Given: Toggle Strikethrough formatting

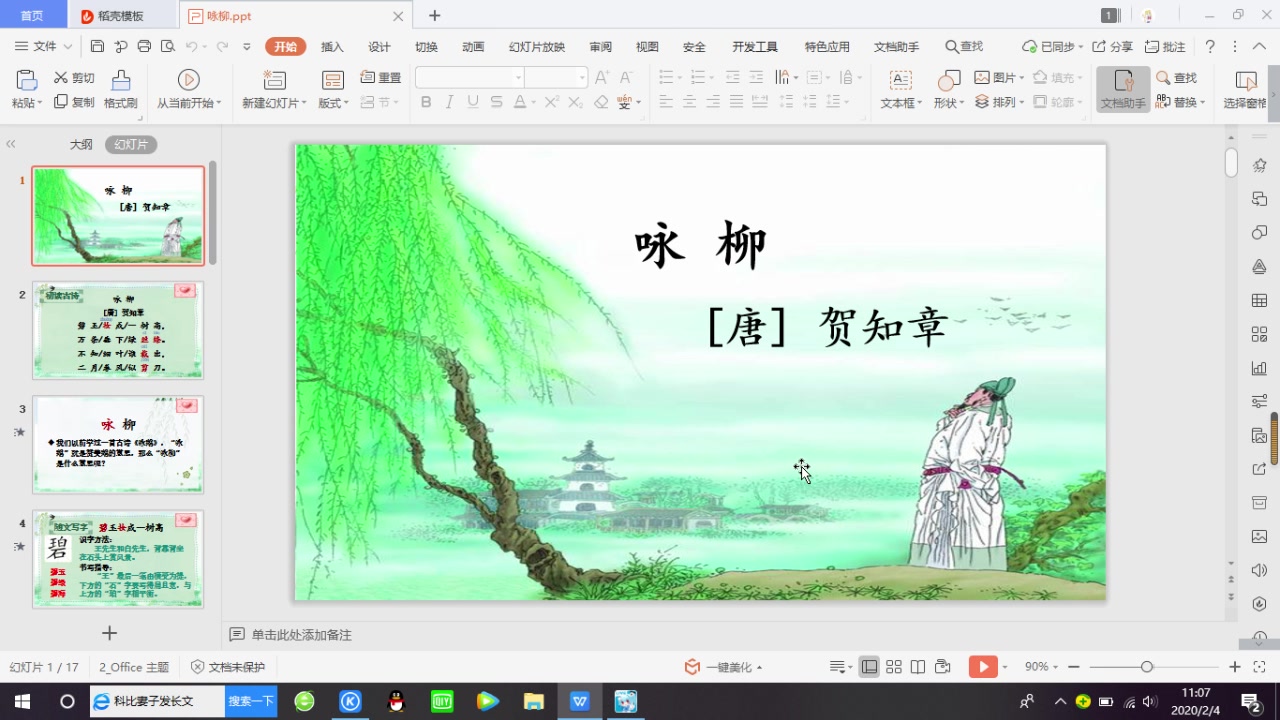Looking at the screenshot, I should [x=497, y=102].
